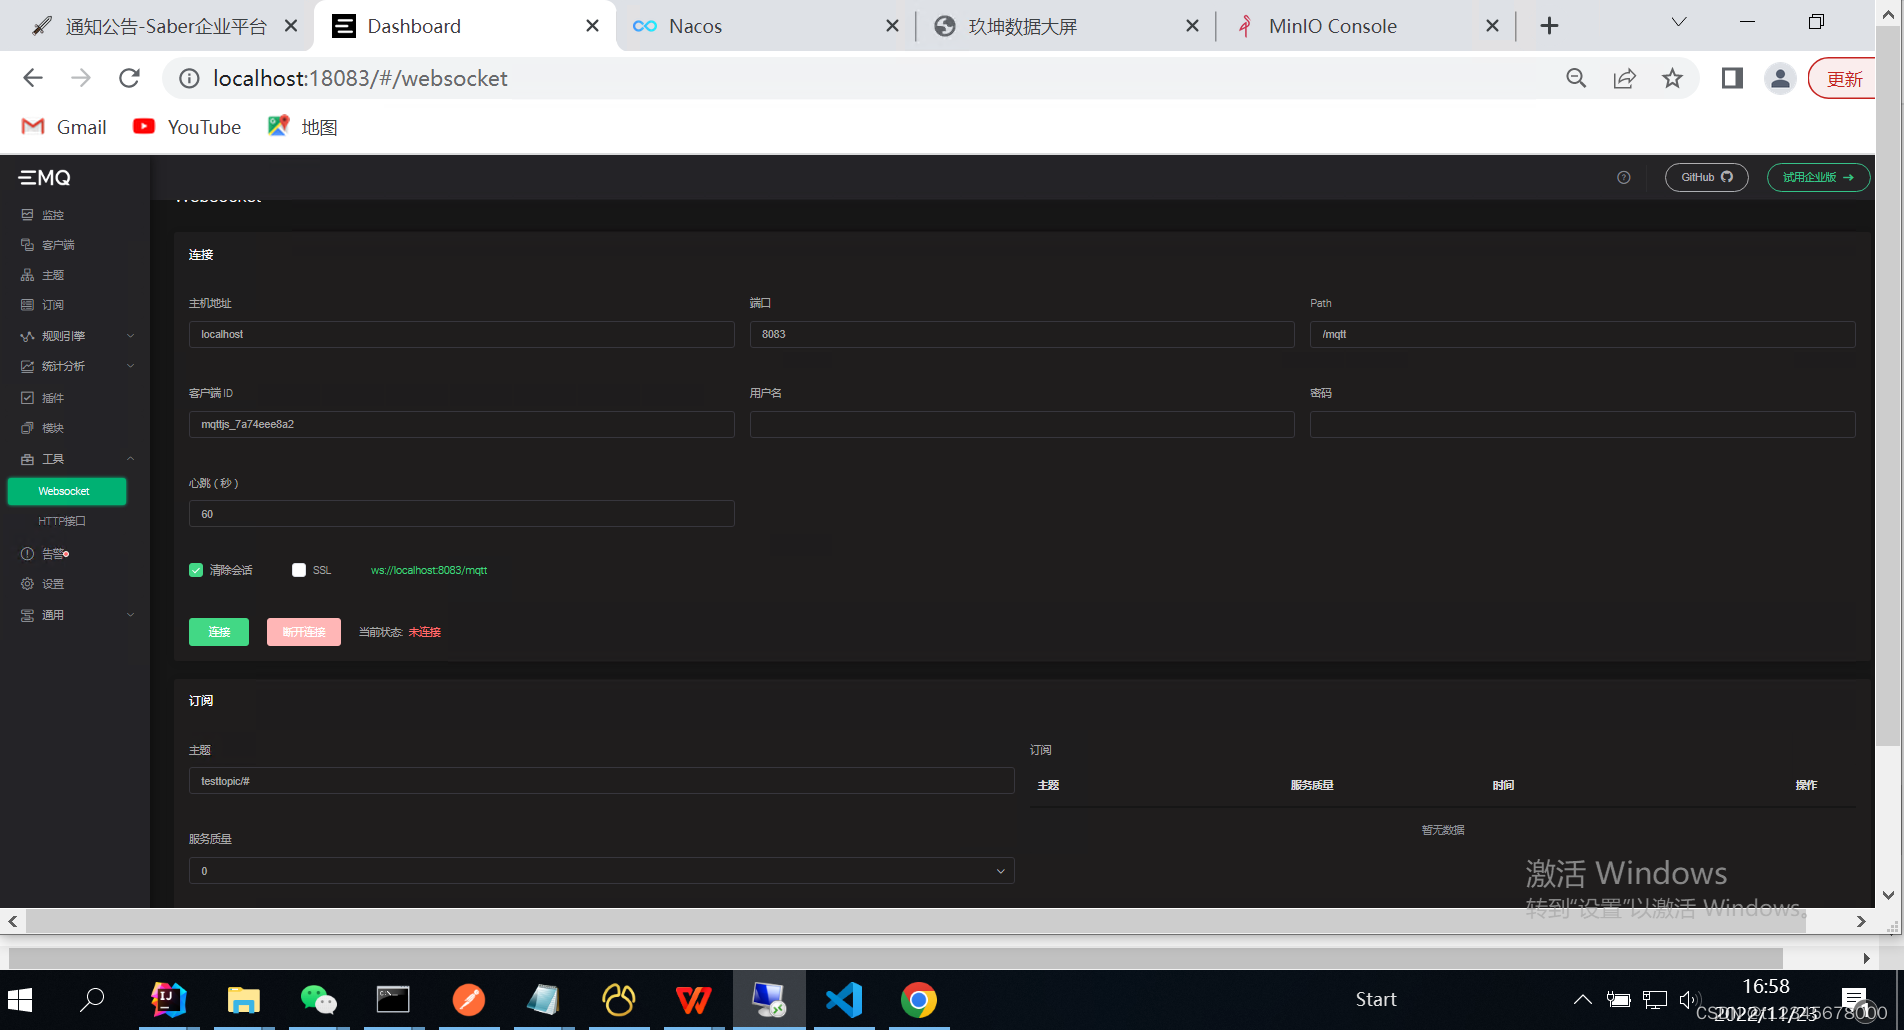
Task: Open the 客户端 clients page
Action: tap(57, 244)
